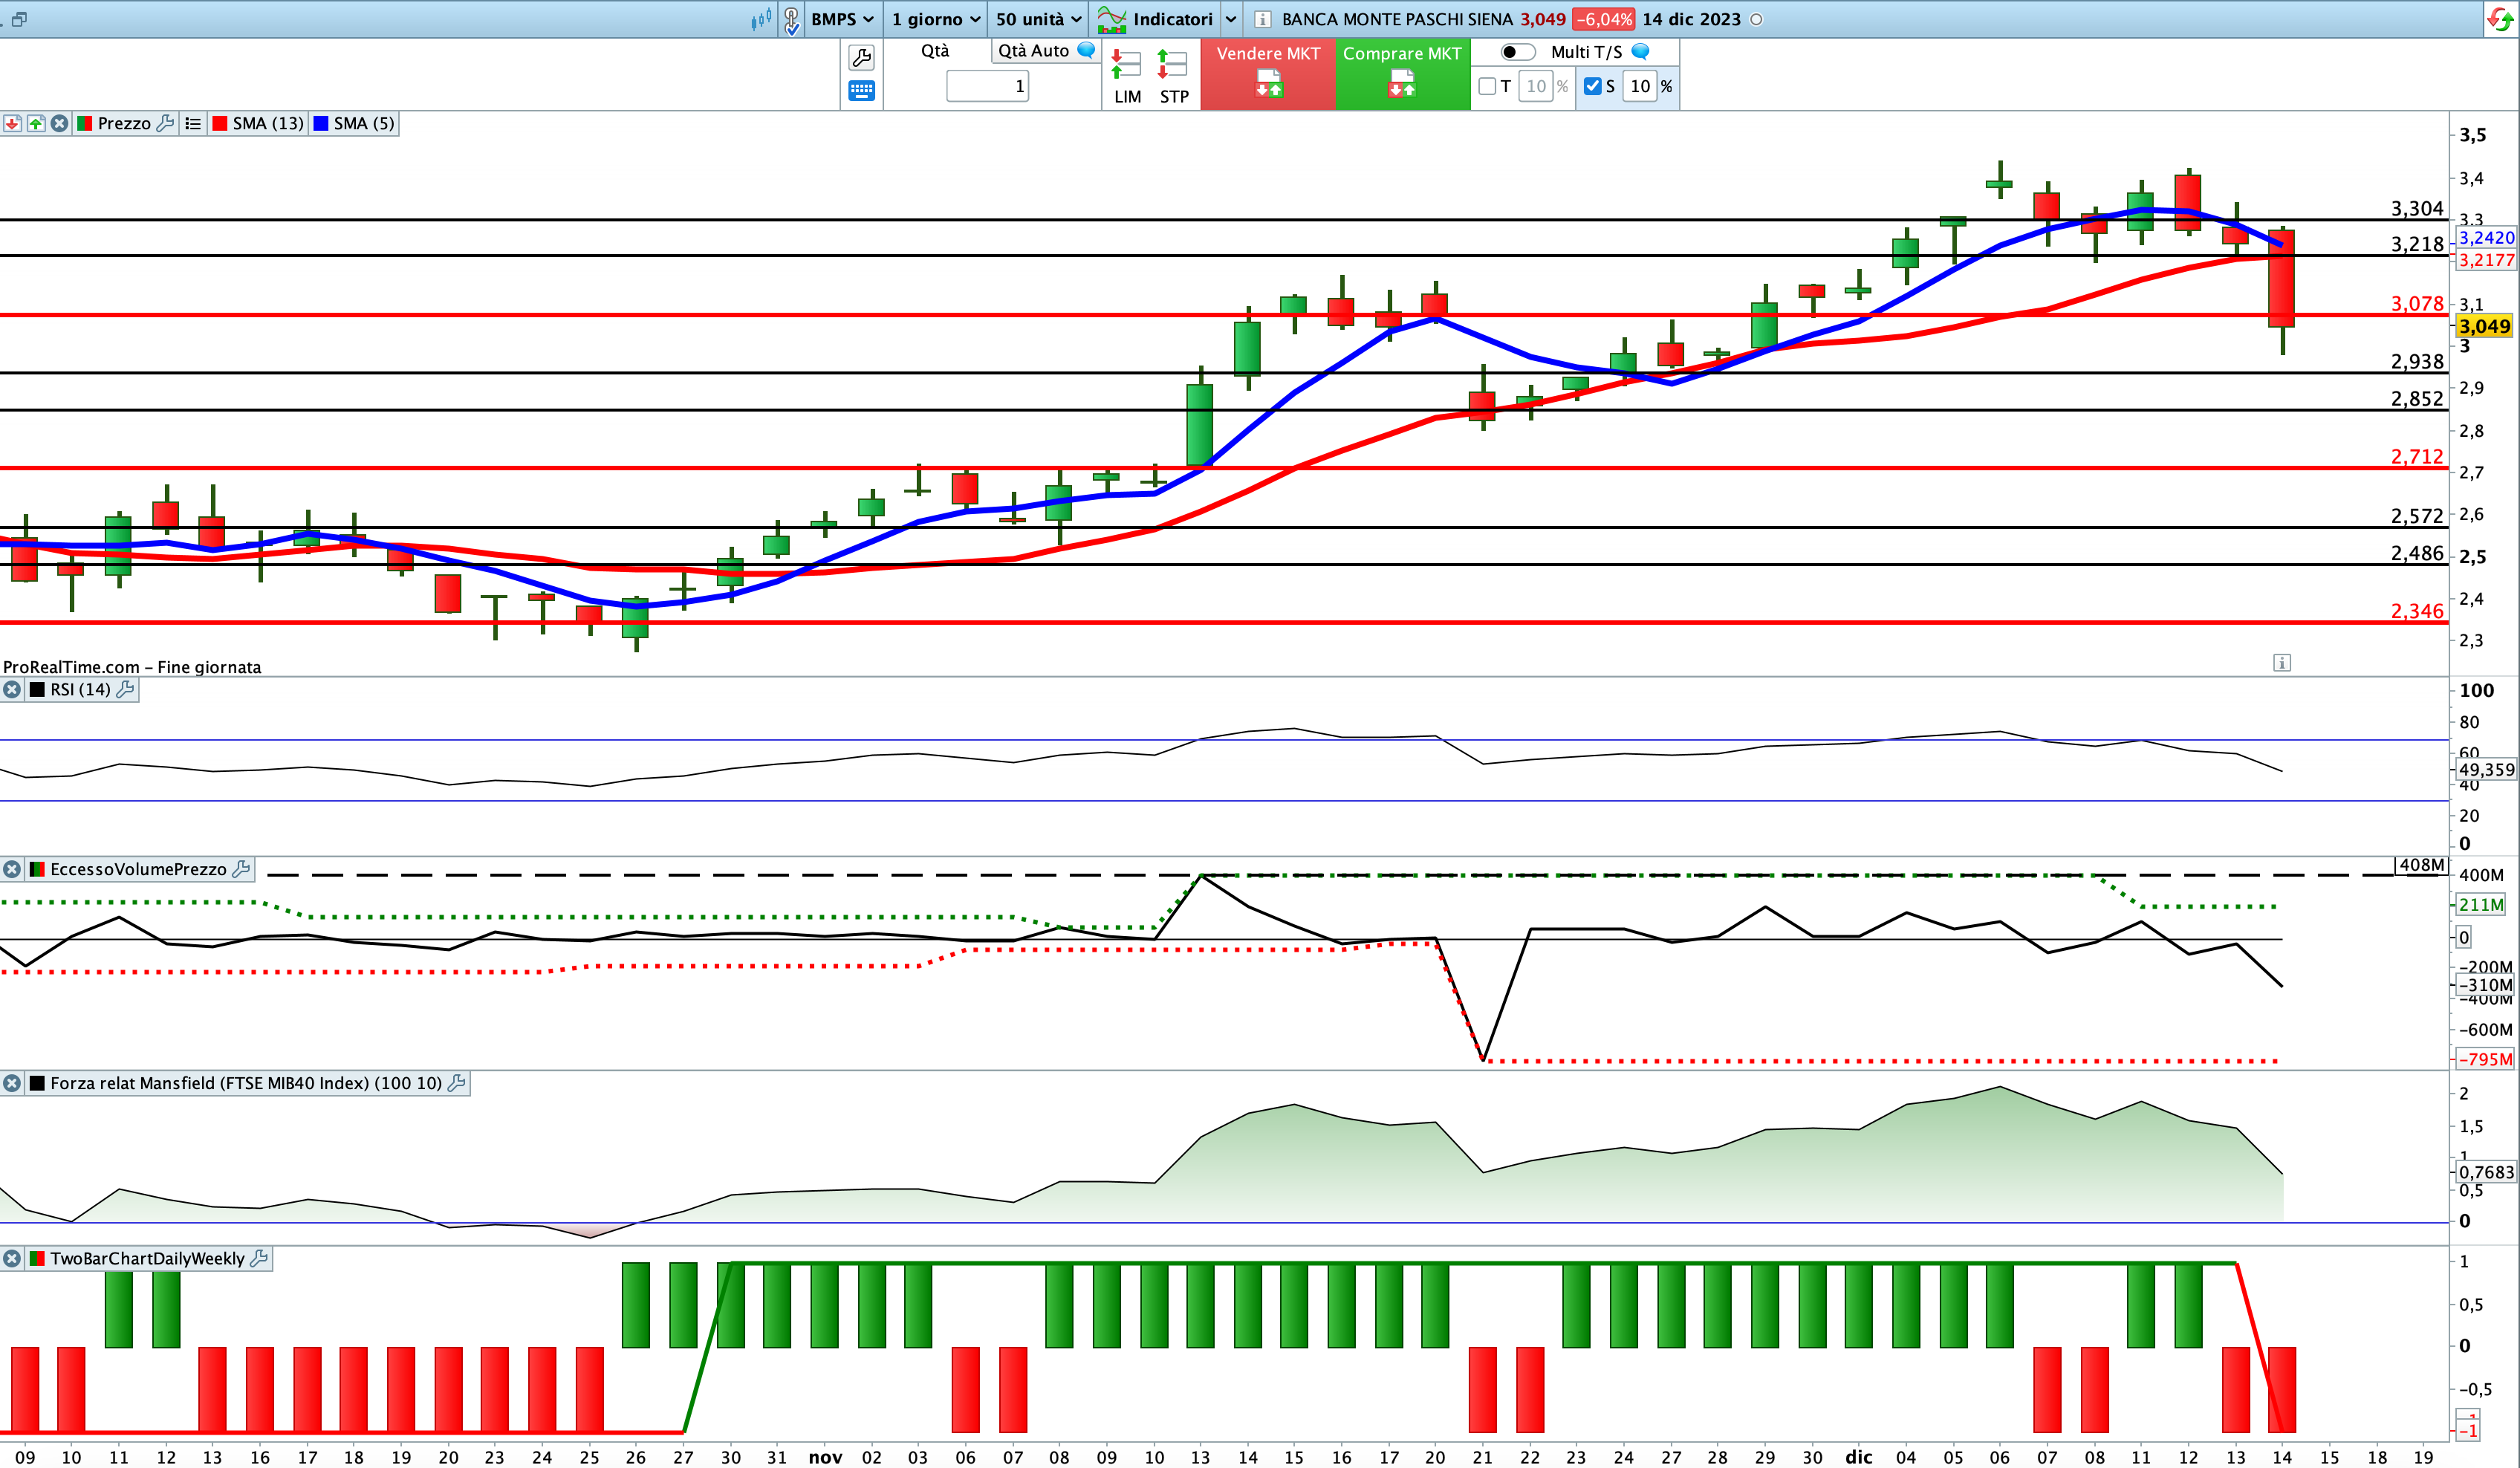Screen dimensions: 2520x1468
Task: Click the list icon next to Prezzo
Action: pyautogui.click(x=193, y=123)
